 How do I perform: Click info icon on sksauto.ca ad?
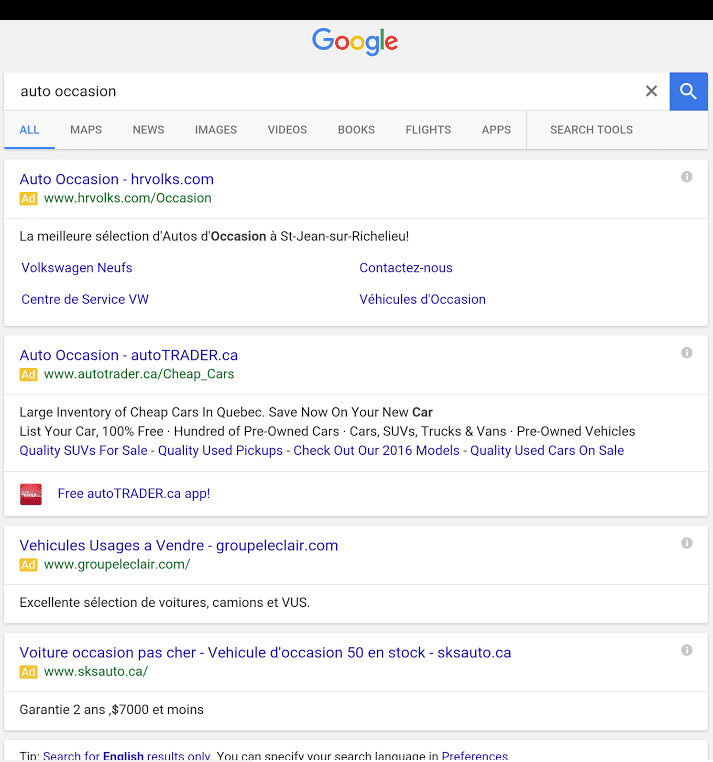(x=687, y=650)
